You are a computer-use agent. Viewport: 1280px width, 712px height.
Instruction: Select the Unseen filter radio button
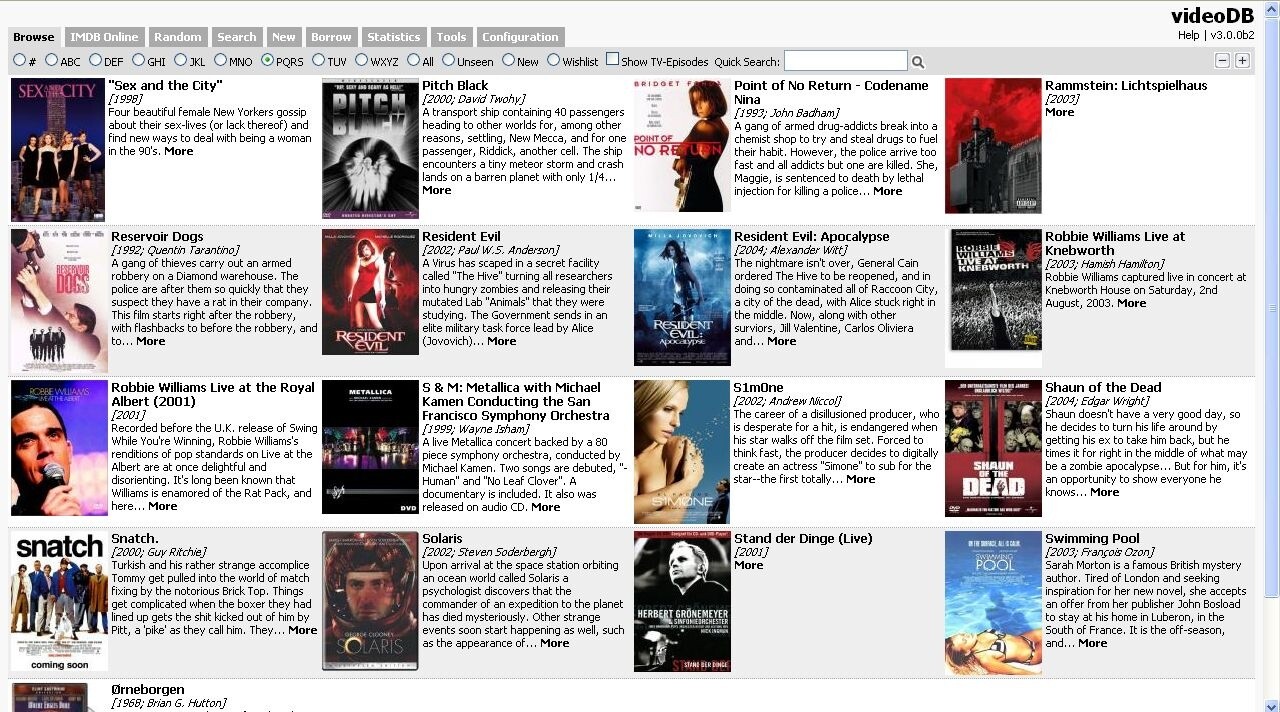coord(448,60)
